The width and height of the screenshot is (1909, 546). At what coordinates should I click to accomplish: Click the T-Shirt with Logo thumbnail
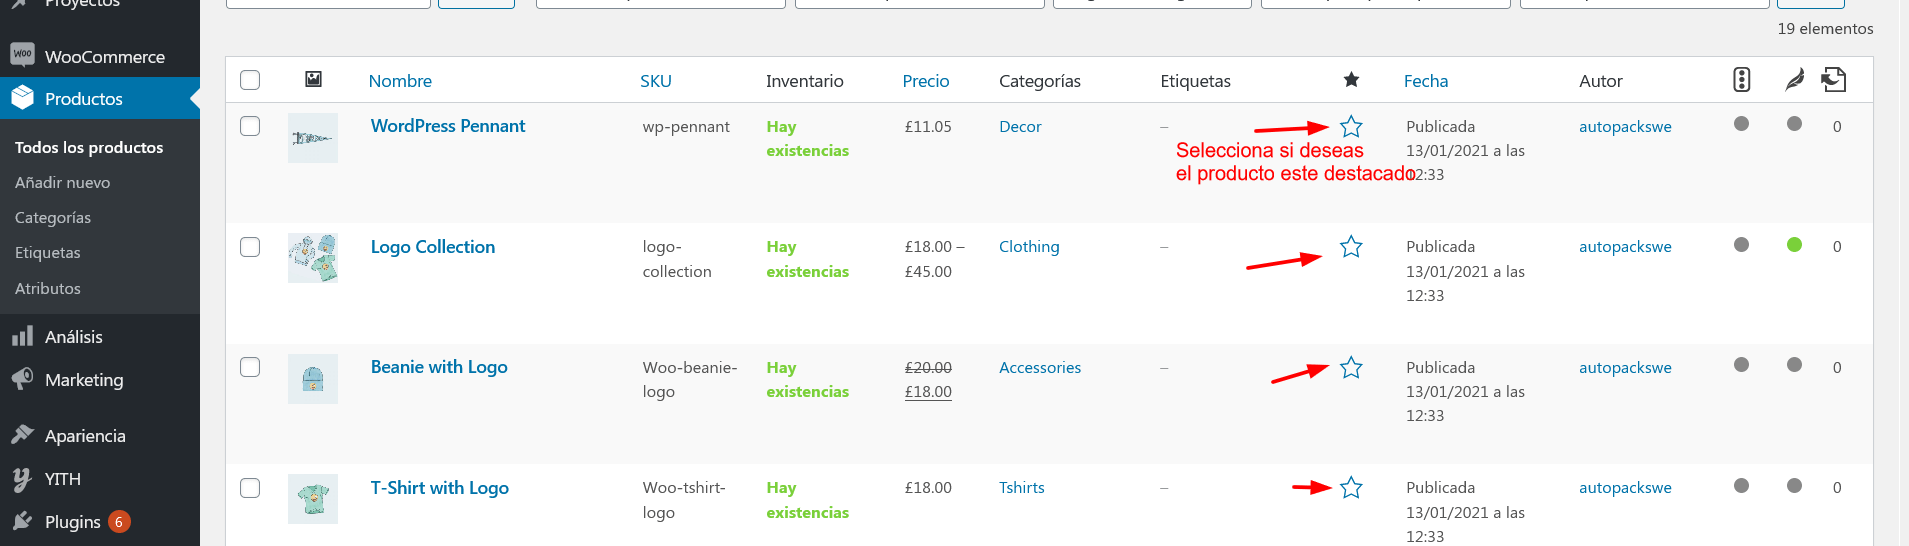pyautogui.click(x=313, y=499)
